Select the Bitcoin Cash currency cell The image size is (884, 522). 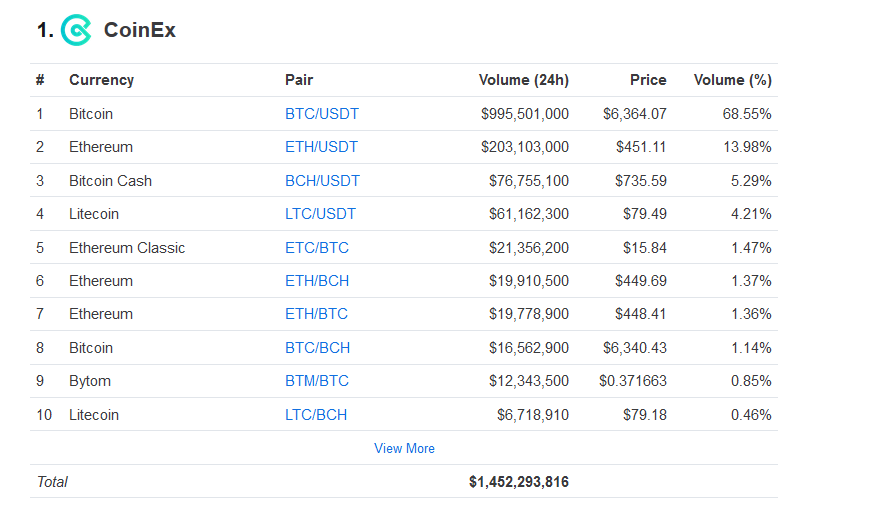tap(110, 181)
